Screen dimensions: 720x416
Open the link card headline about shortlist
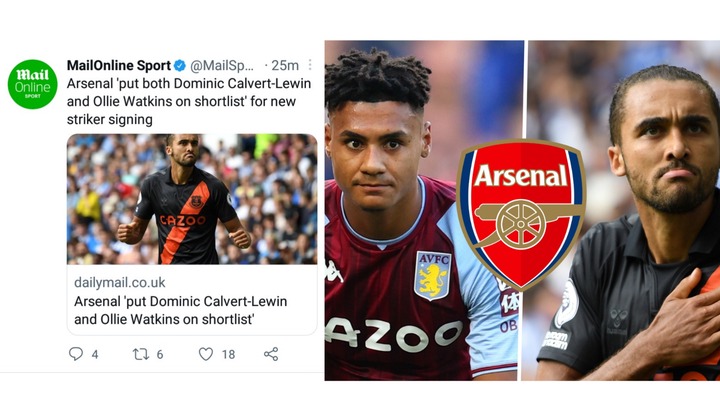click(x=180, y=310)
